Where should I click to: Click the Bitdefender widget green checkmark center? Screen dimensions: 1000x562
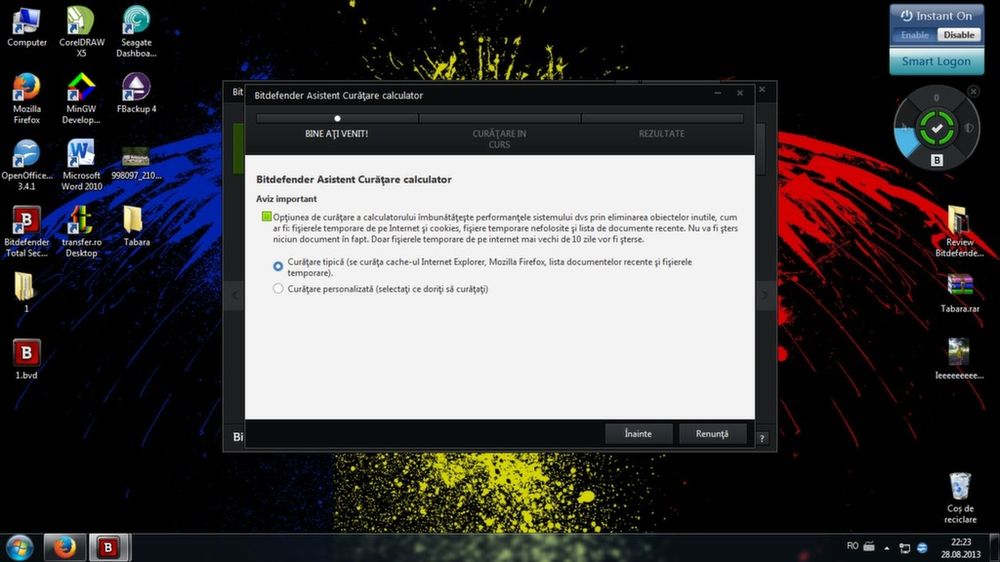937,128
